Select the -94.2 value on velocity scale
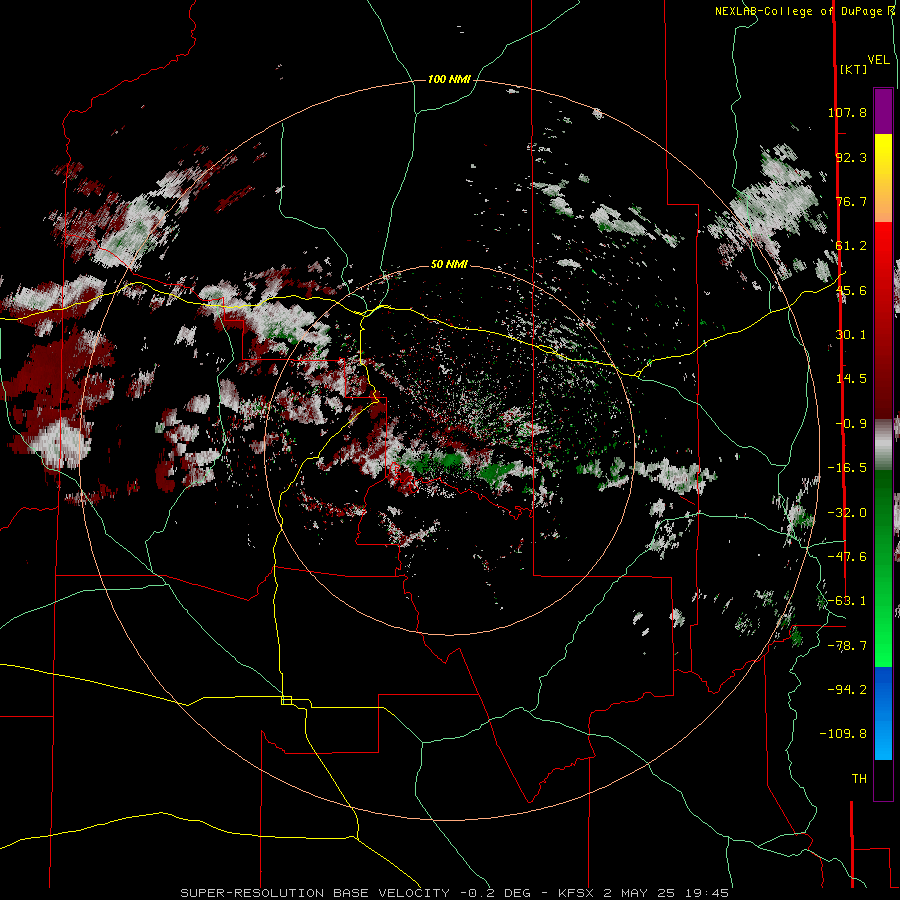This screenshot has width=900, height=900. (847, 690)
